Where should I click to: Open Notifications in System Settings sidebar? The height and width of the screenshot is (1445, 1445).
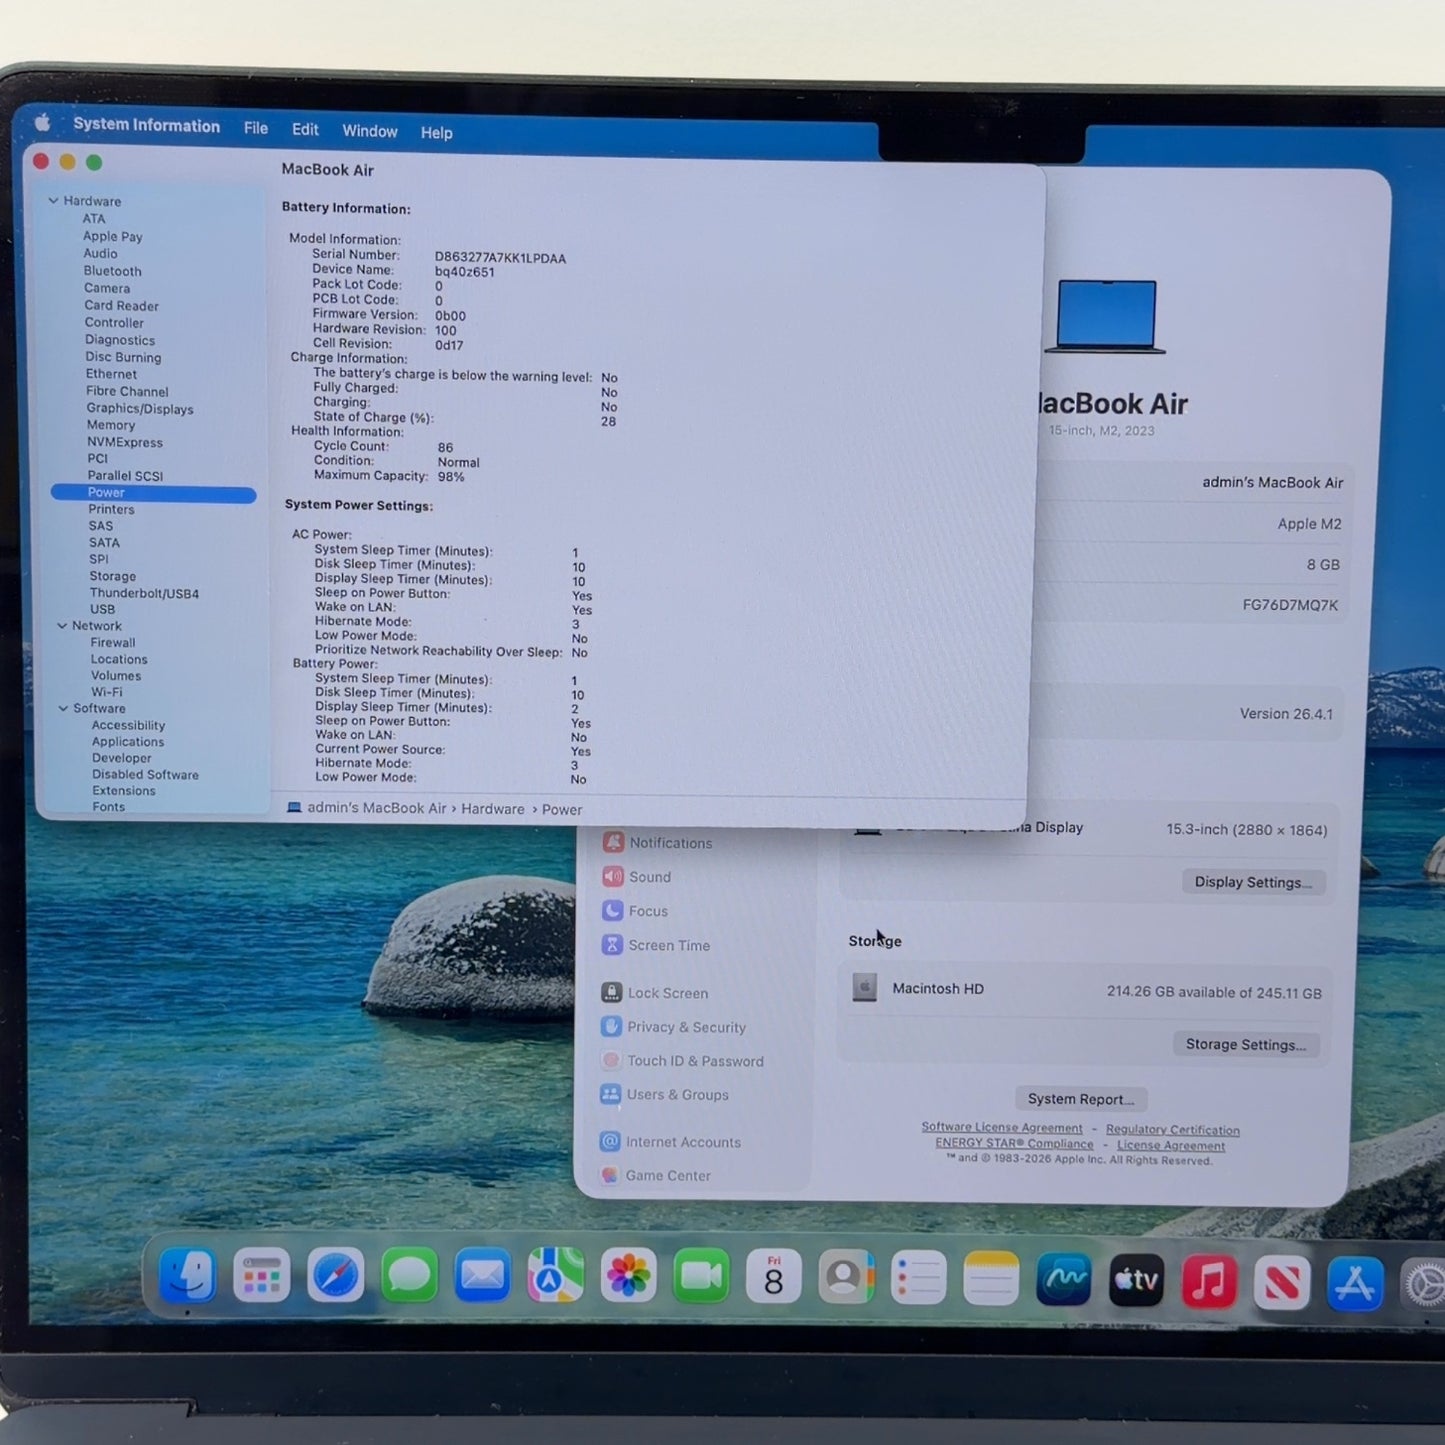[658, 843]
